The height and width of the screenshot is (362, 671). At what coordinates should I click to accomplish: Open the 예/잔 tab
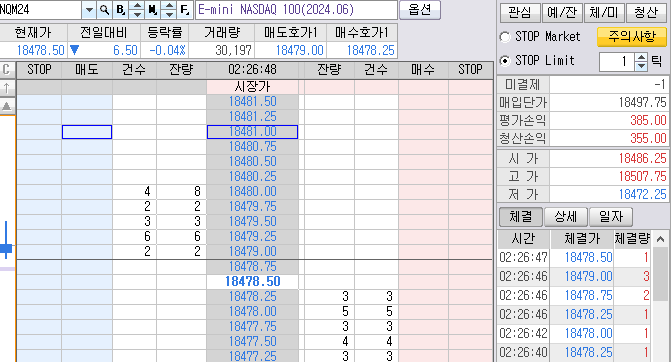point(562,13)
